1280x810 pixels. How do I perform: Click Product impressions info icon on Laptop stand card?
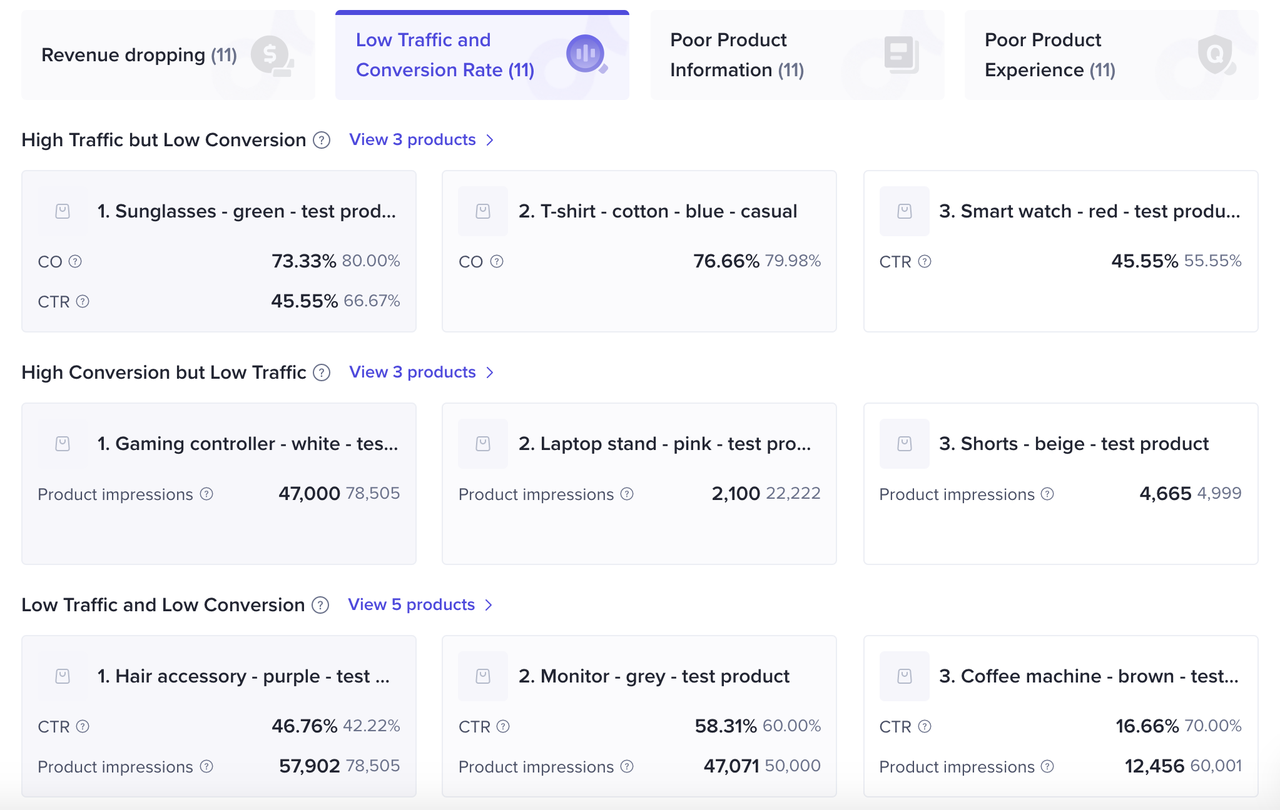pos(627,494)
